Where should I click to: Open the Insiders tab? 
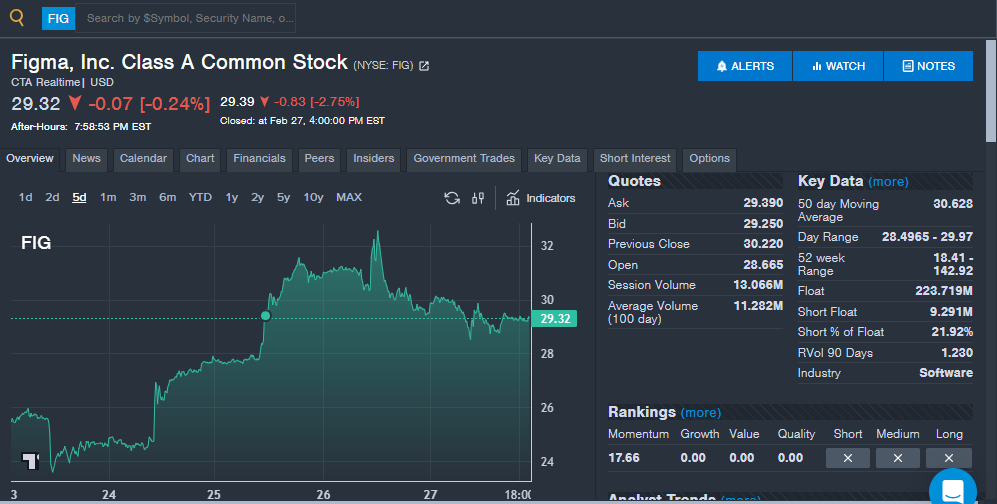tap(374, 159)
